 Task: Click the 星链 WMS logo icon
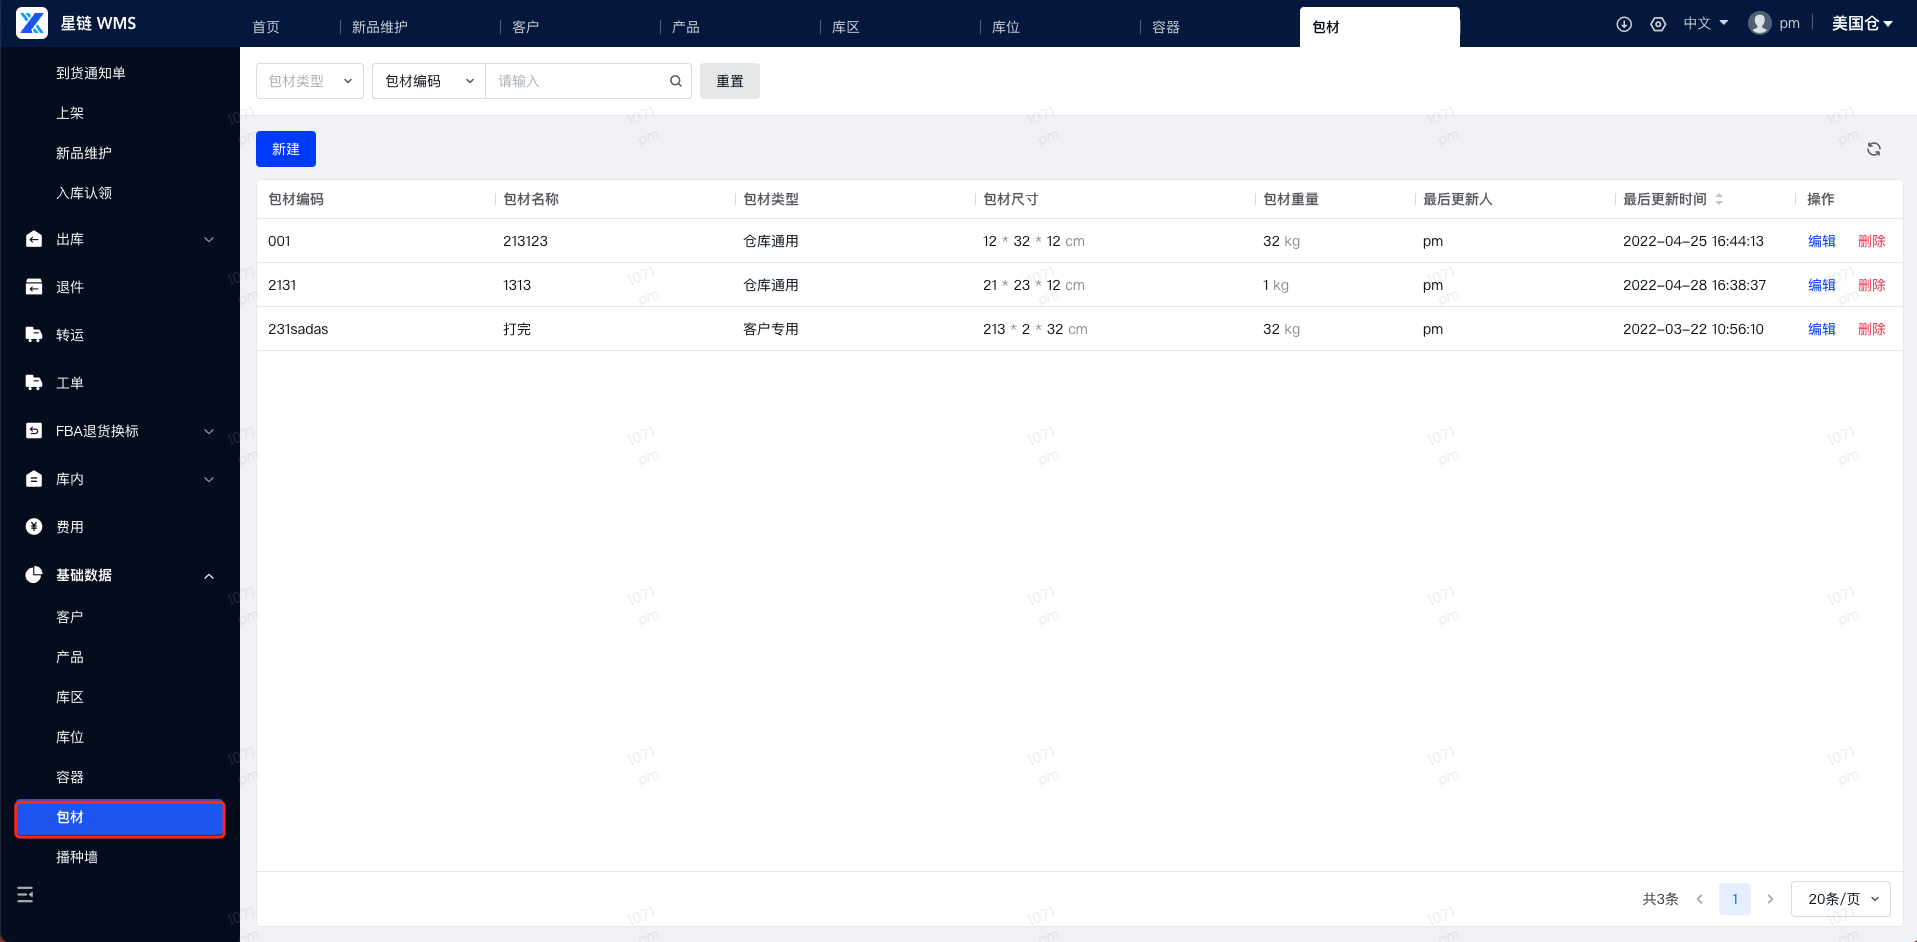(x=32, y=23)
